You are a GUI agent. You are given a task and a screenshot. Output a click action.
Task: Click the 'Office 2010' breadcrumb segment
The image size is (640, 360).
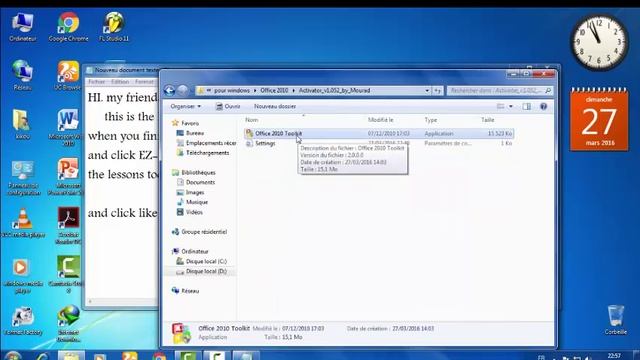[274, 90]
